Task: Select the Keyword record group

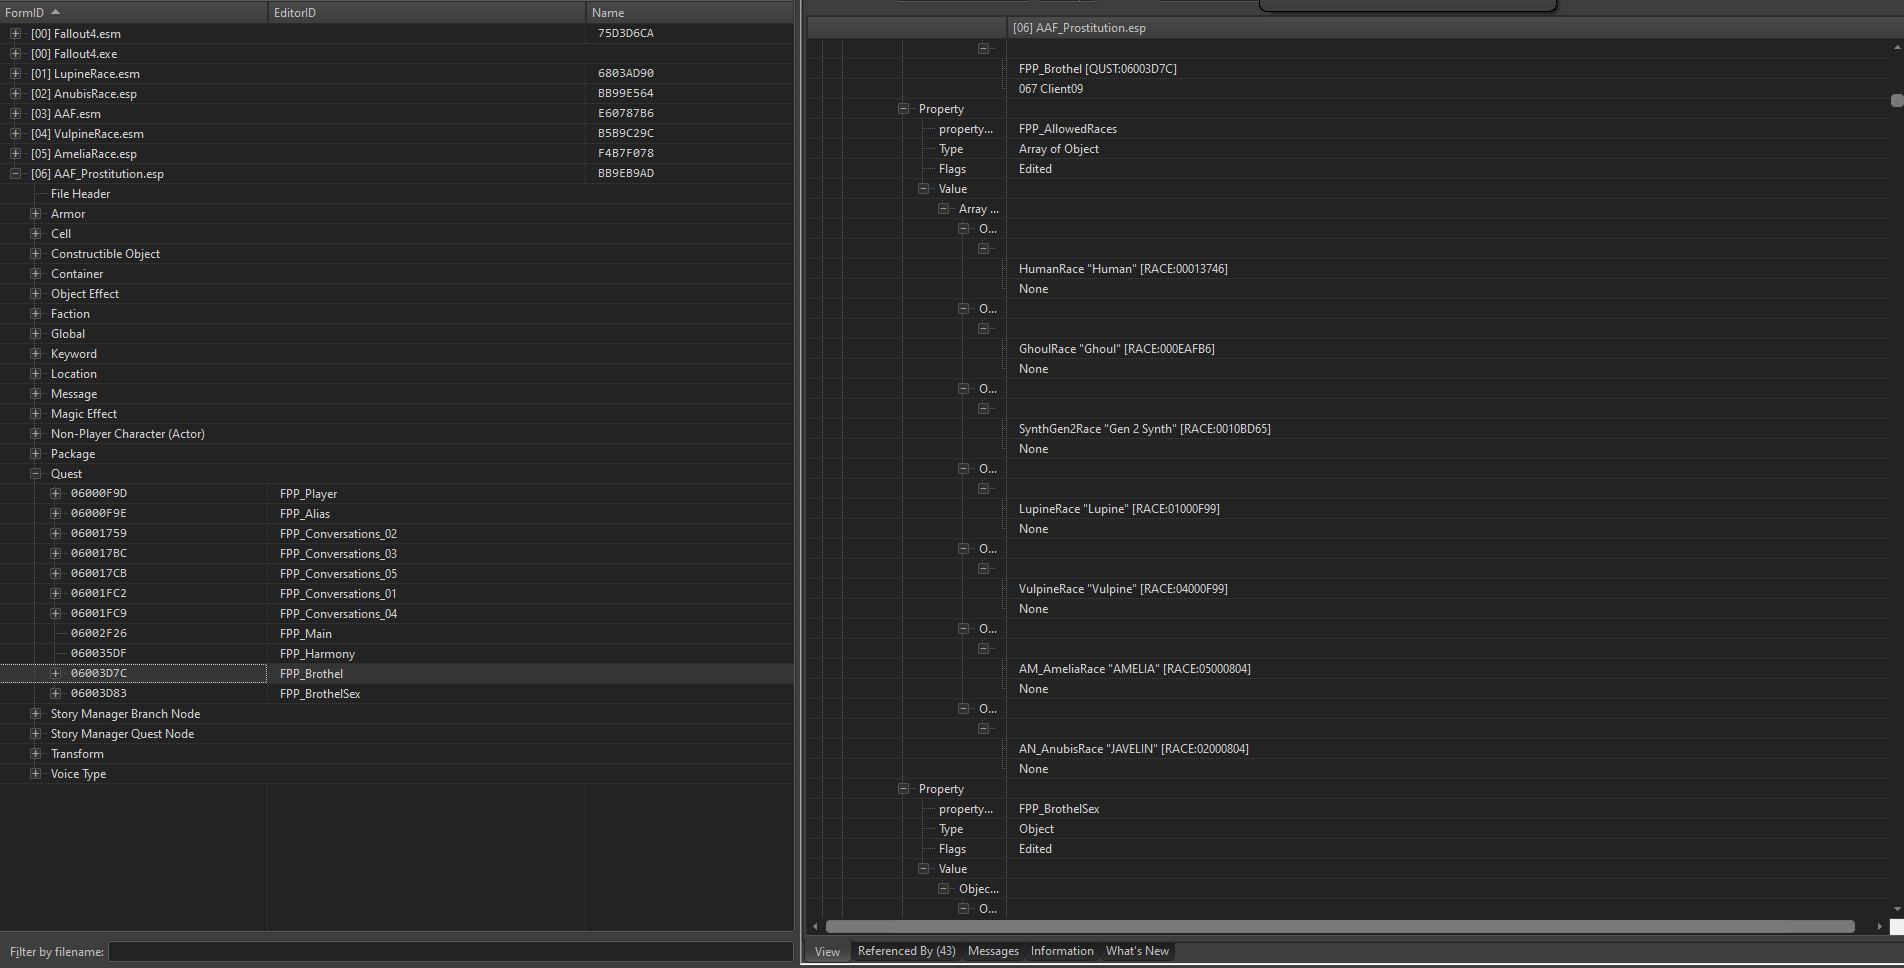Action: pos(74,354)
